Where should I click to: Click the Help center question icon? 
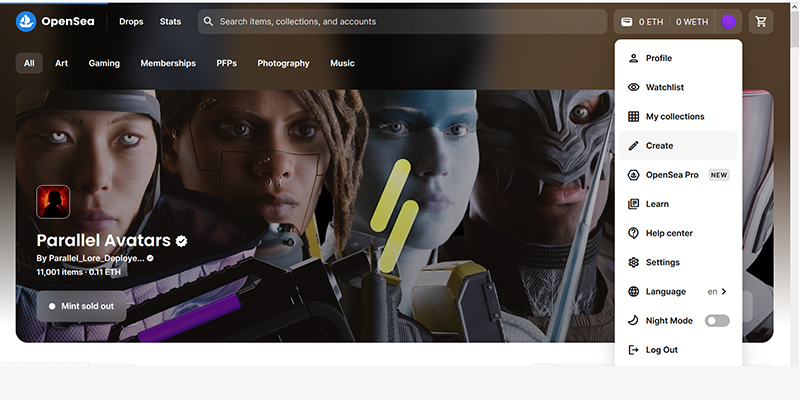(633, 233)
